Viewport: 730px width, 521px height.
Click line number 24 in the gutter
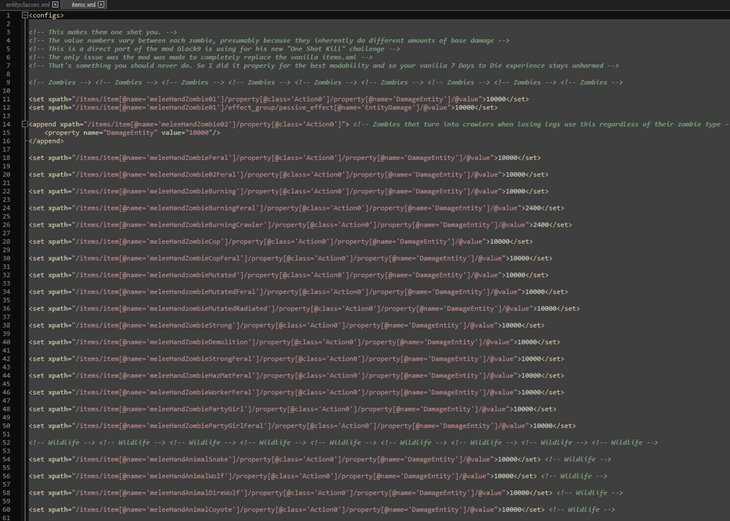8,207
